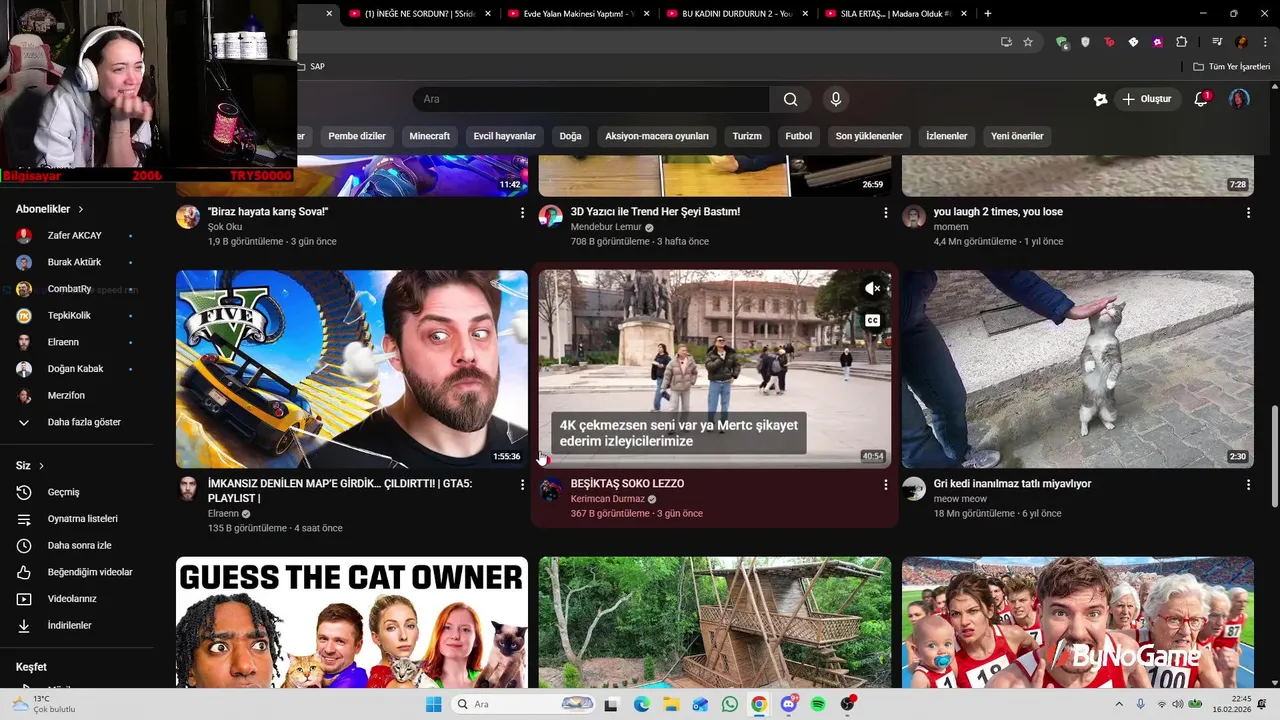Switch to BU KADINI DURDURUN 2 tab

[x=736, y=13]
